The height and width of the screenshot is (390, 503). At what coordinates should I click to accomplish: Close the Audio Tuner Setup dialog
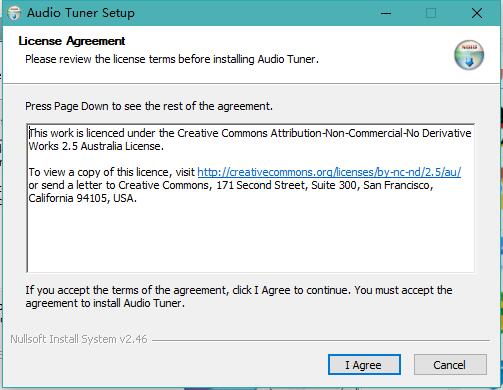coord(477,13)
